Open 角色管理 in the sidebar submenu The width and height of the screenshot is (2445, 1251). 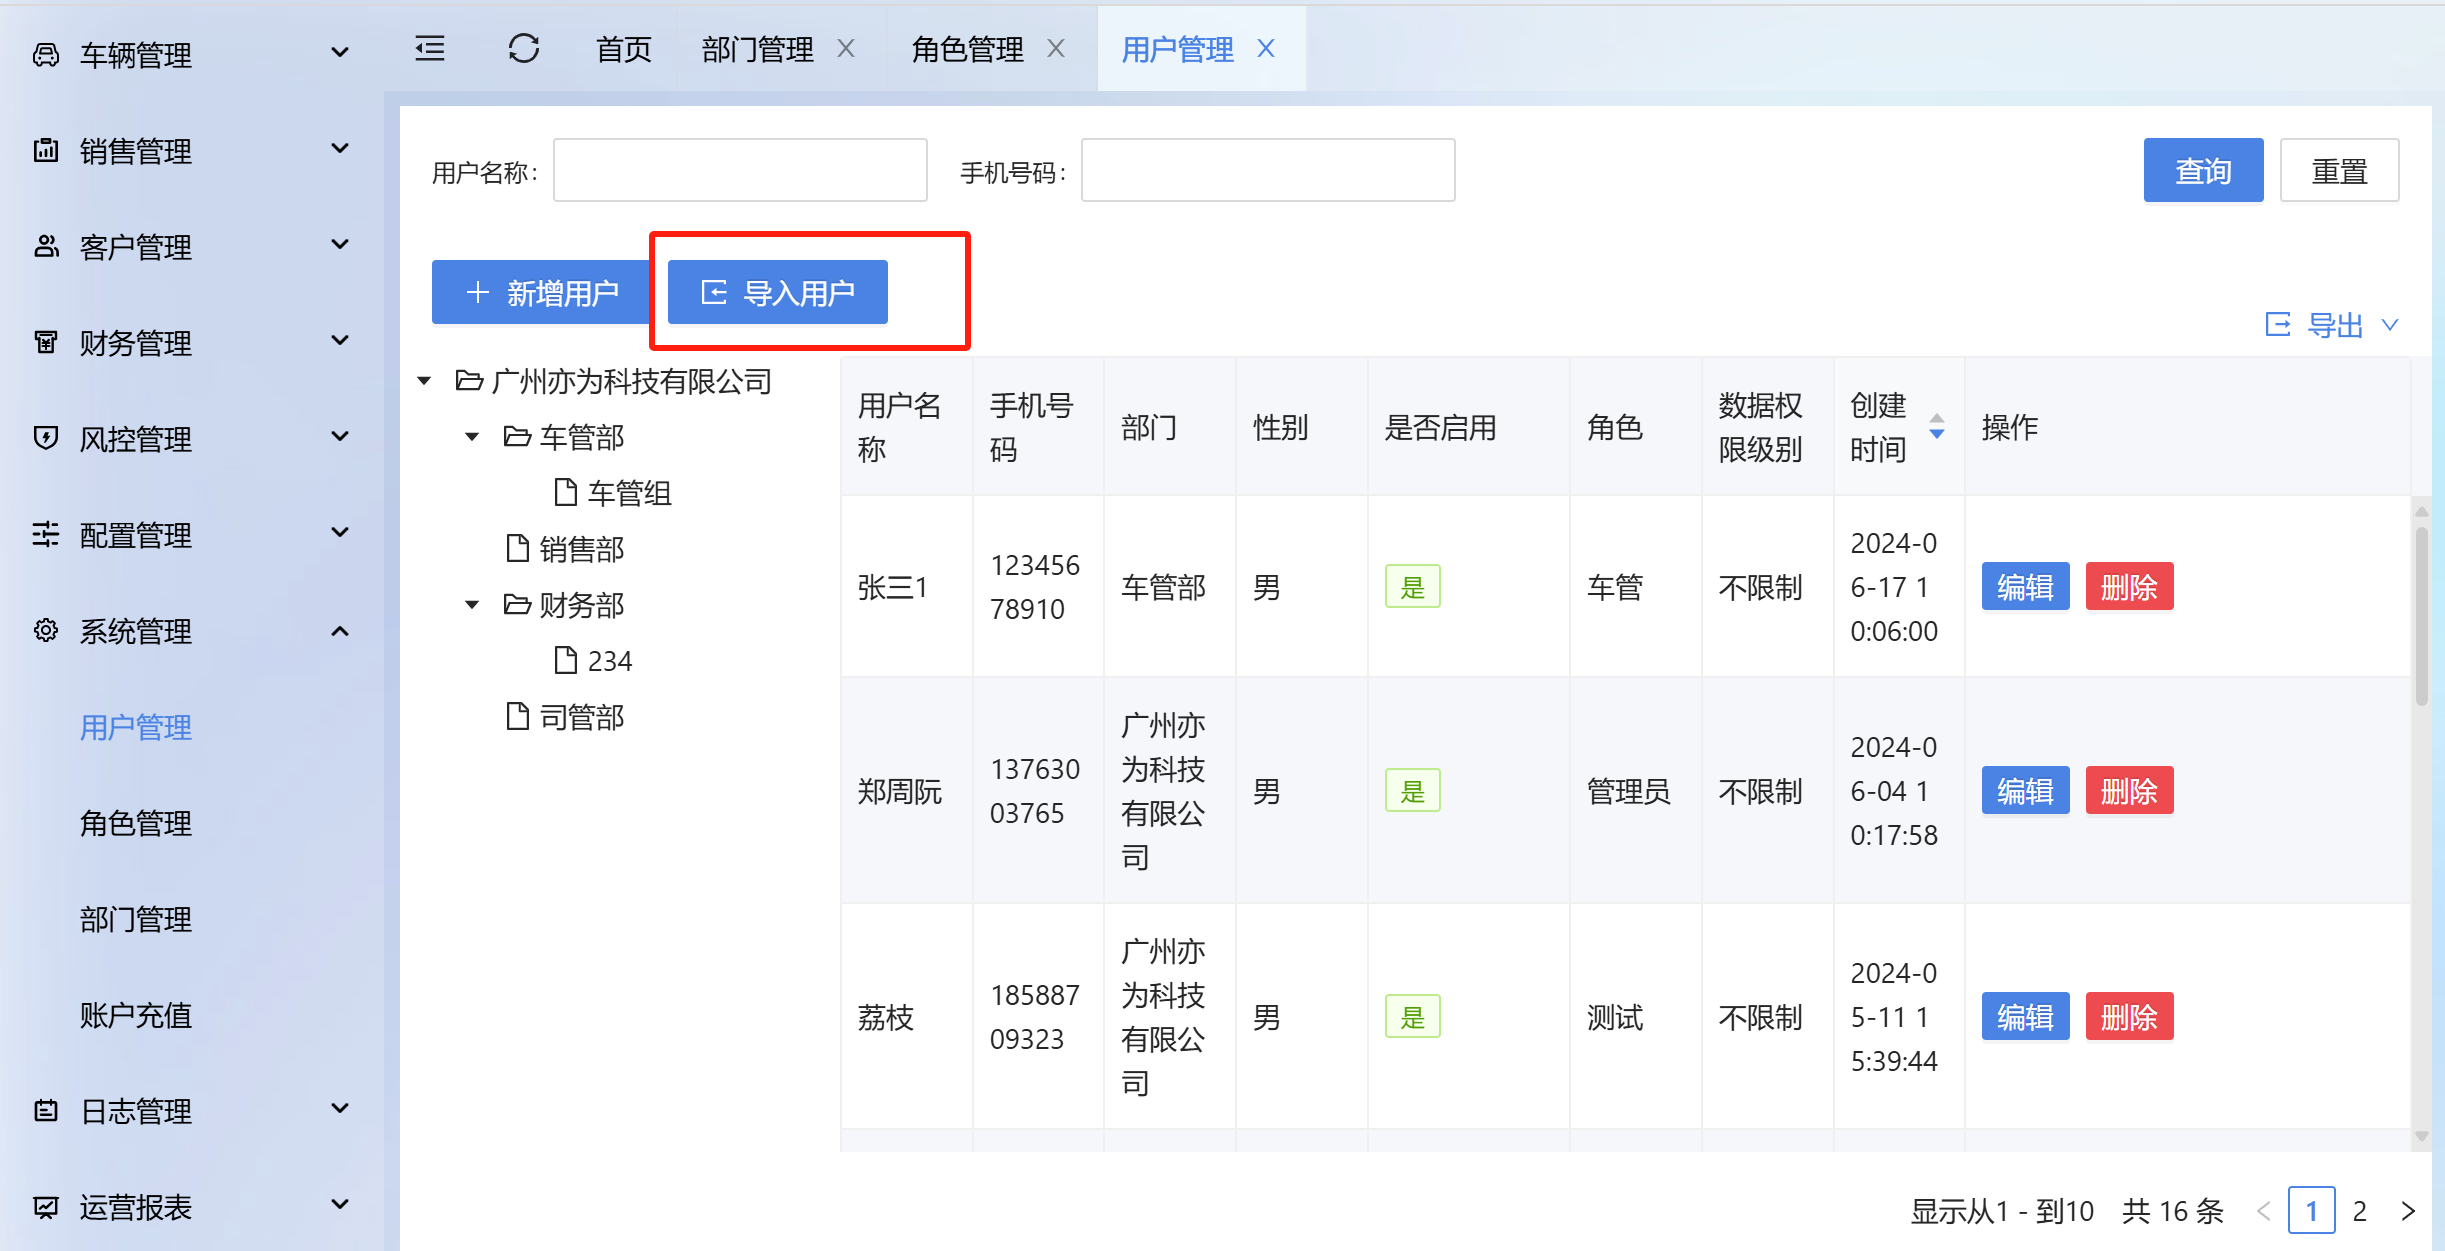[x=136, y=823]
